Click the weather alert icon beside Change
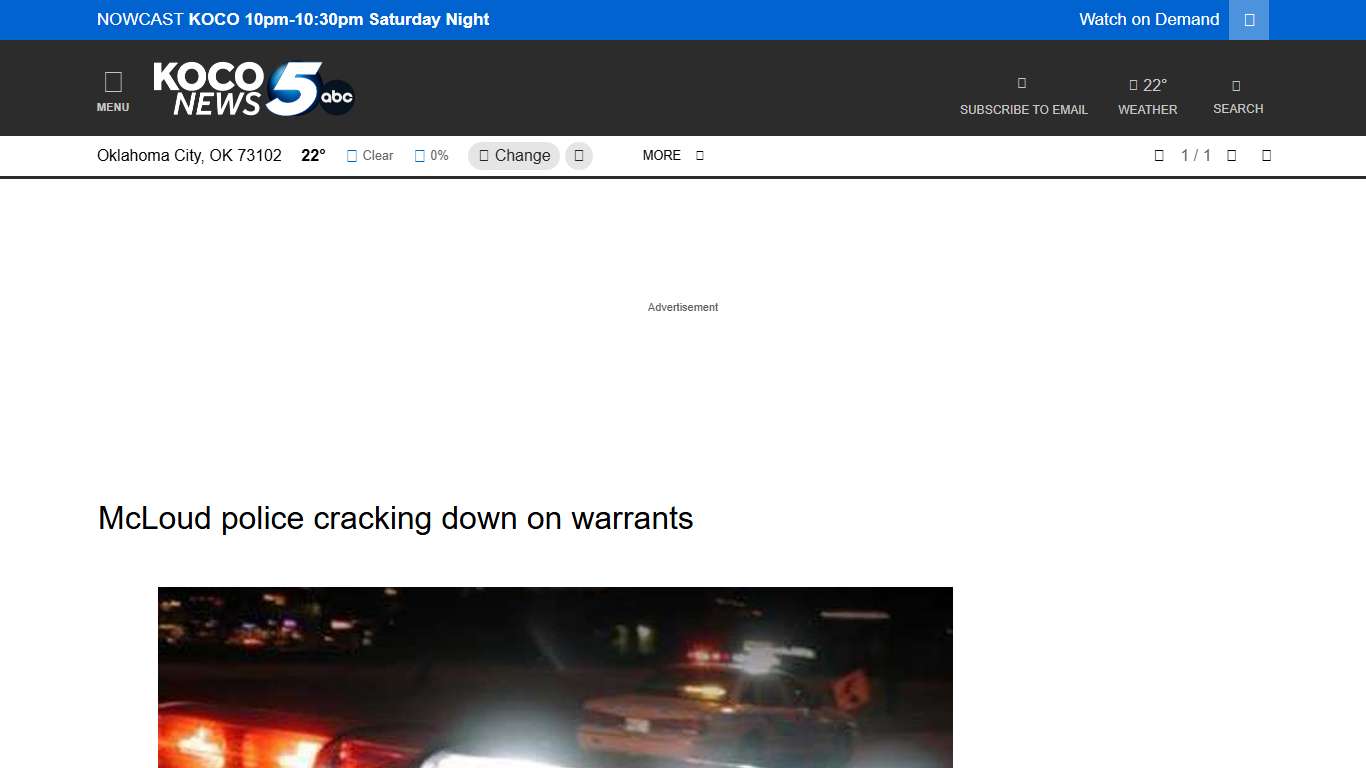 coord(578,155)
